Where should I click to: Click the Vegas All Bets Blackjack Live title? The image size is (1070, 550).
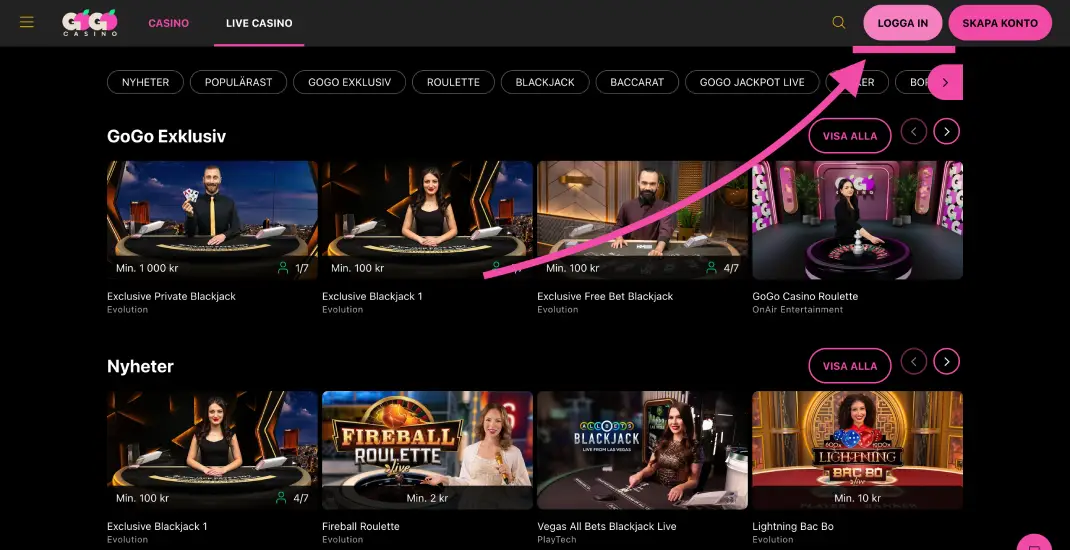pyautogui.click(x=607, y=526)
